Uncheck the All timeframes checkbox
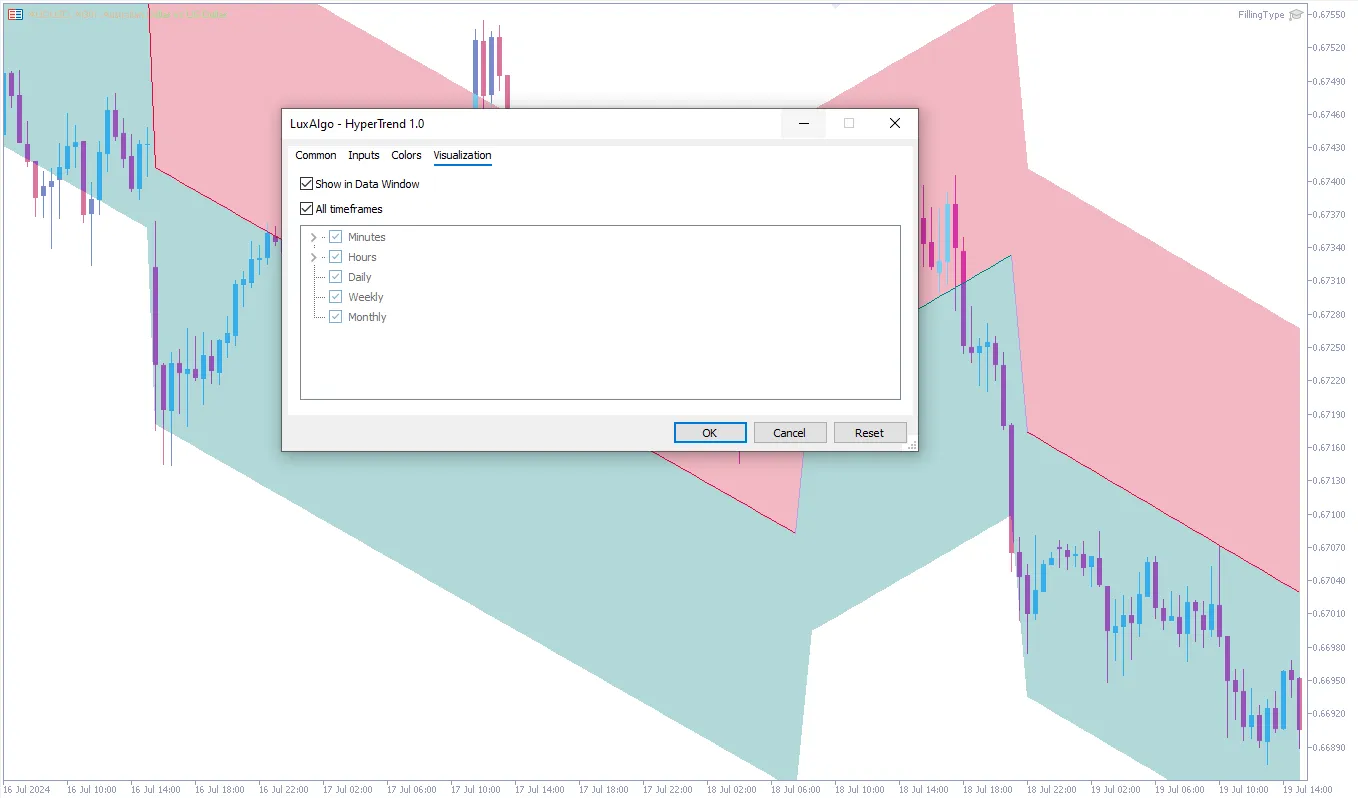Screen dimensions: 1358x798 tap(306, 209)
